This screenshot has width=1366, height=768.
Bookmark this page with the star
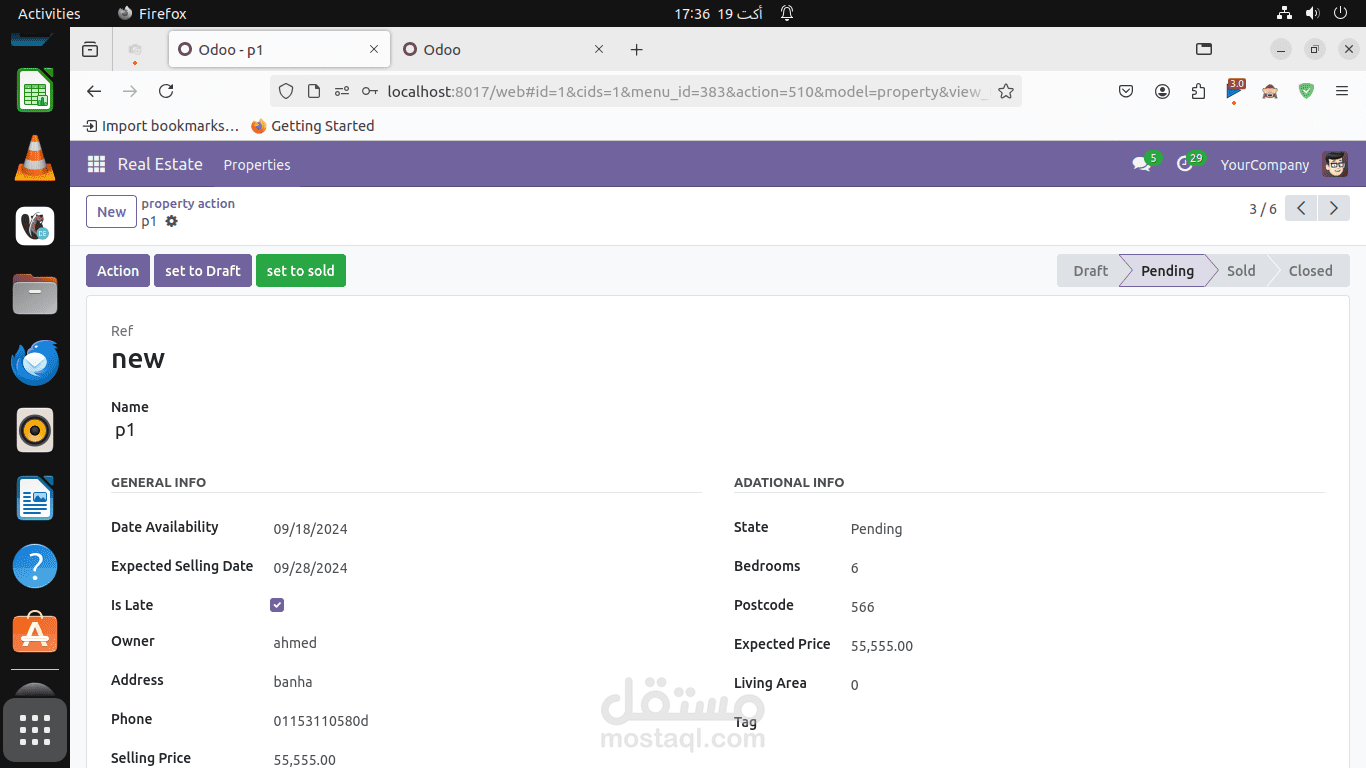[x=1006, y=91]
